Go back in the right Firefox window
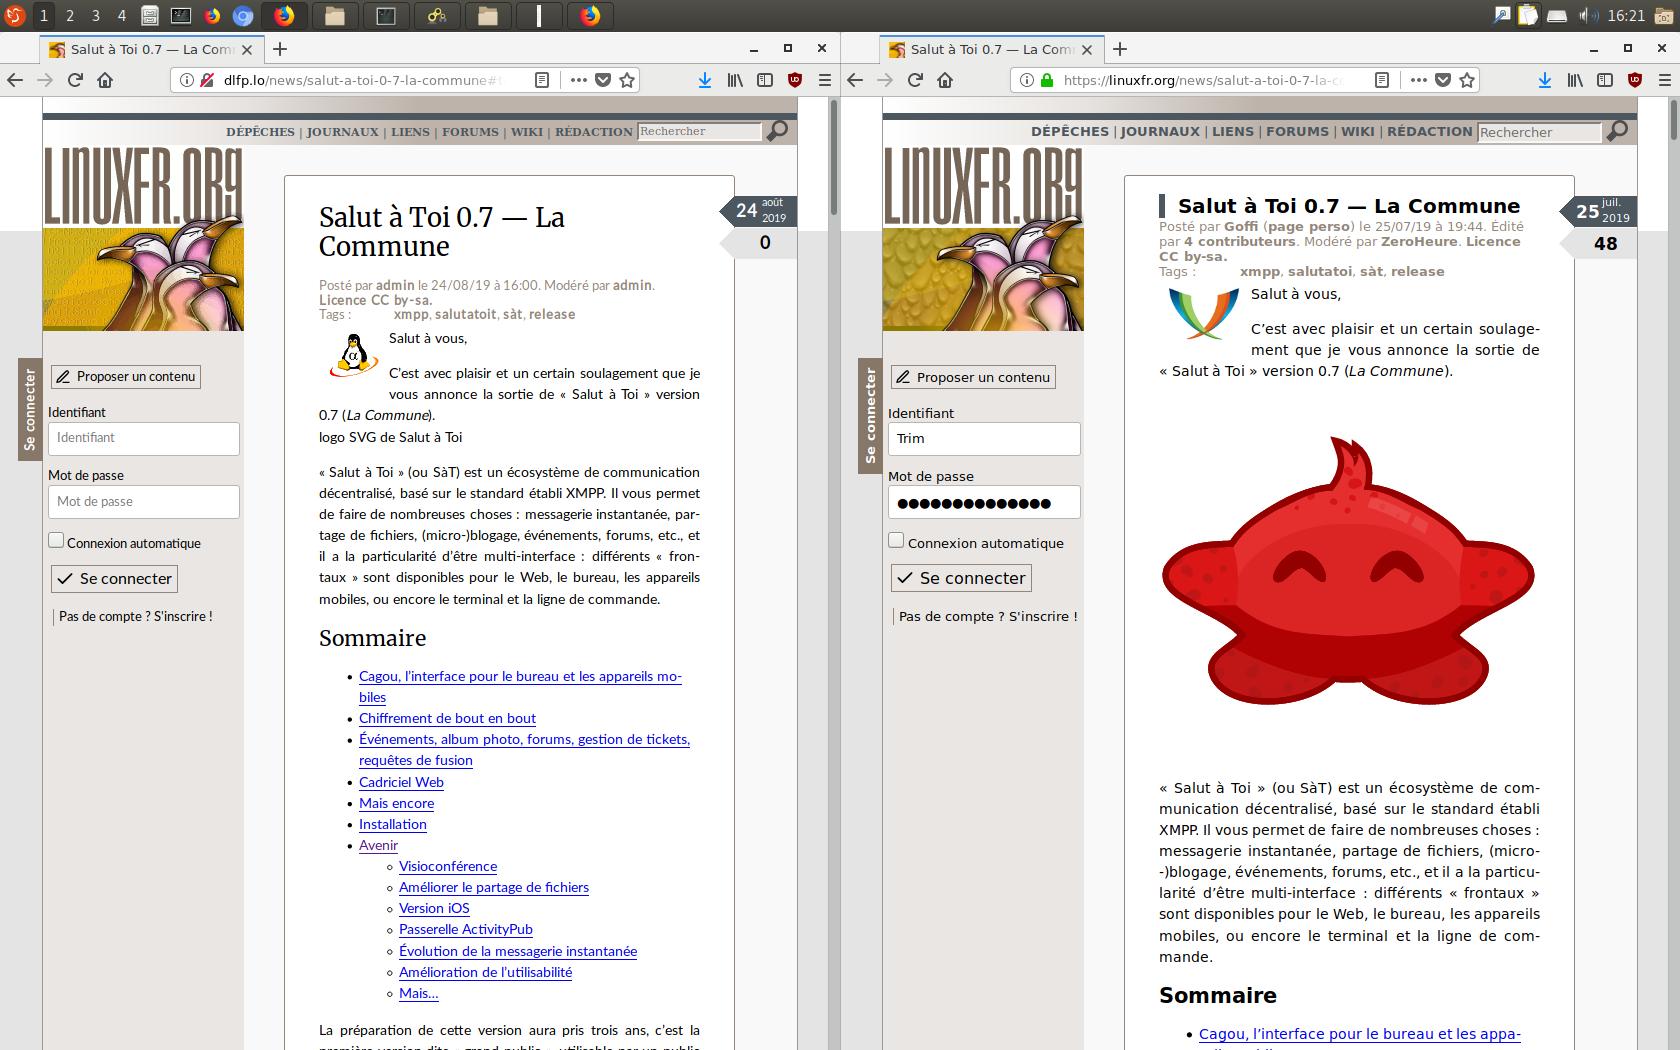 [x=855, y=80]
